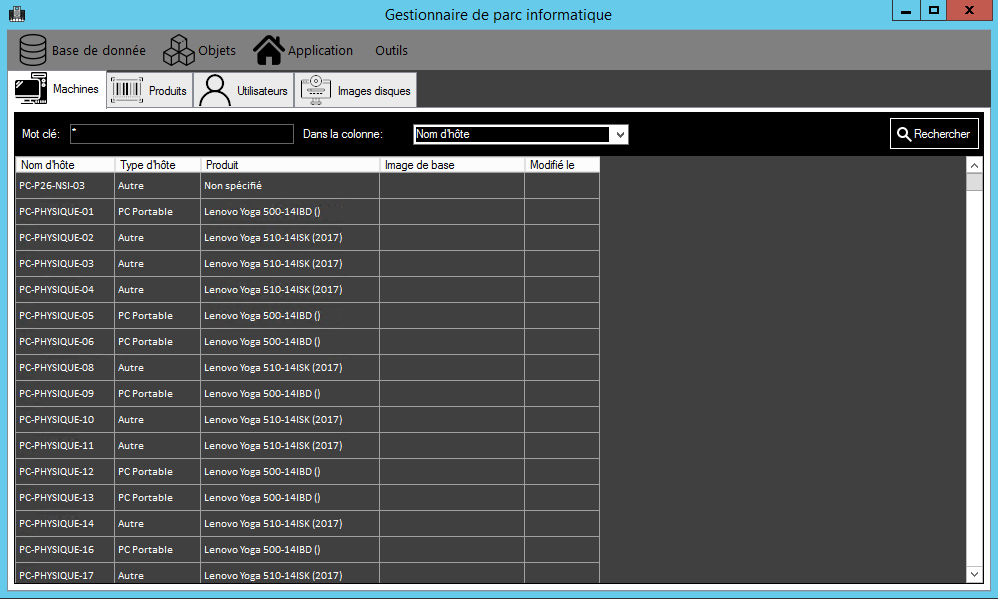Click Lenovo Yoga product cell of PC-PHYSIQUE-13
Viewport: 998px width, 599px height.
click(x=290, y=498)
